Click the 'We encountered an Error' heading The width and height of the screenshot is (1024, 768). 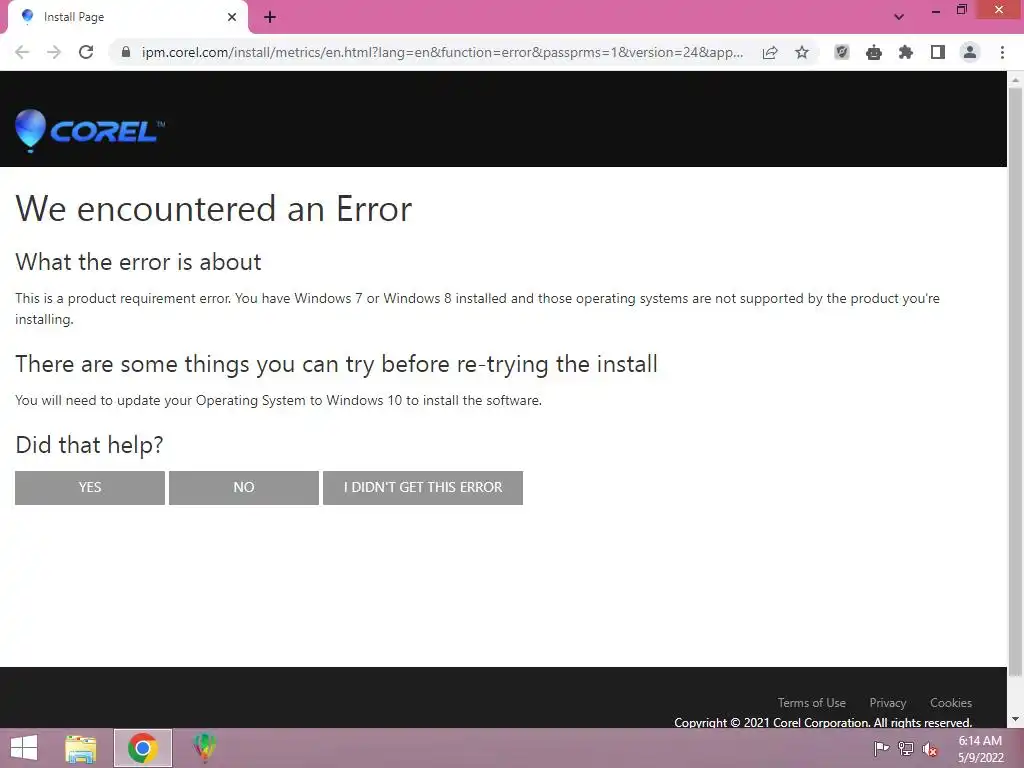[x=214, y=209]
